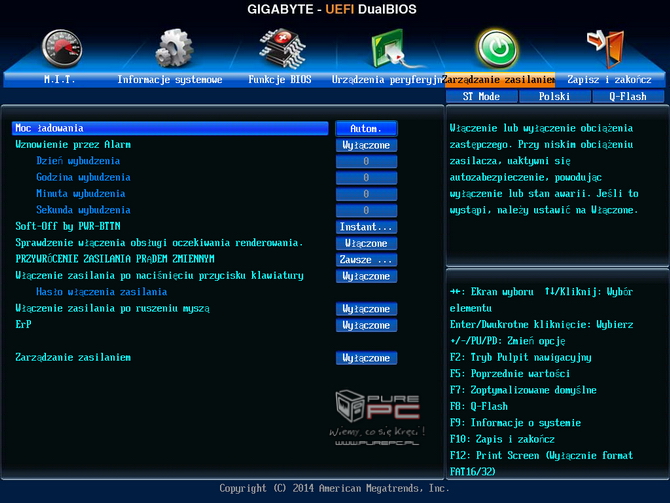The height and width of the screenshot is (503, 670).
Task: Select Wznowienie przez Alarm row label
Action: [x=73, y=145]
